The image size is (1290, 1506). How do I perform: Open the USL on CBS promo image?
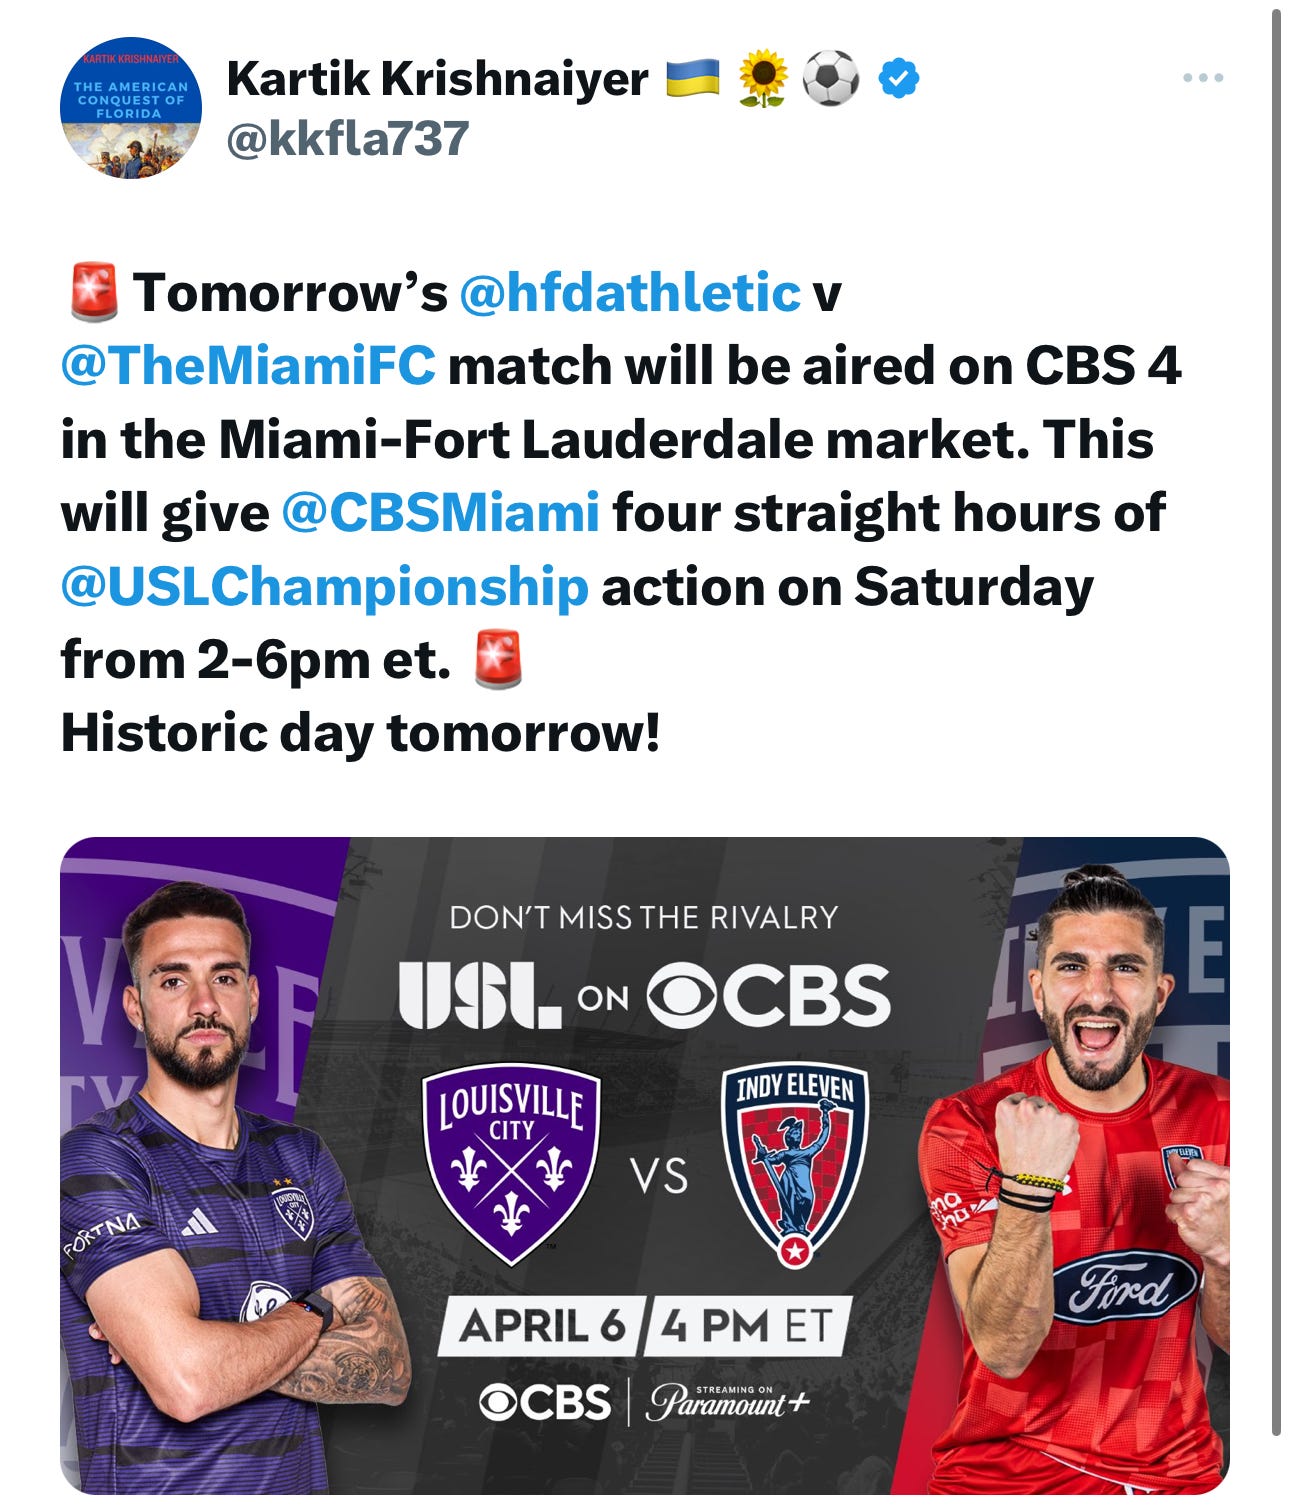point(645,1165)
